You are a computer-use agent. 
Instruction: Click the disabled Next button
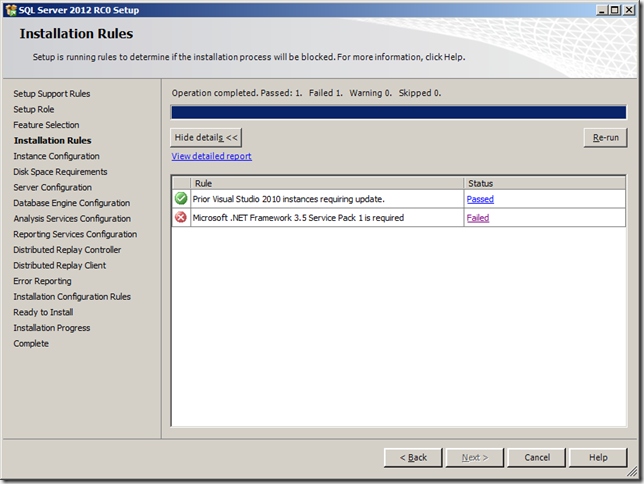click(474, 457)
